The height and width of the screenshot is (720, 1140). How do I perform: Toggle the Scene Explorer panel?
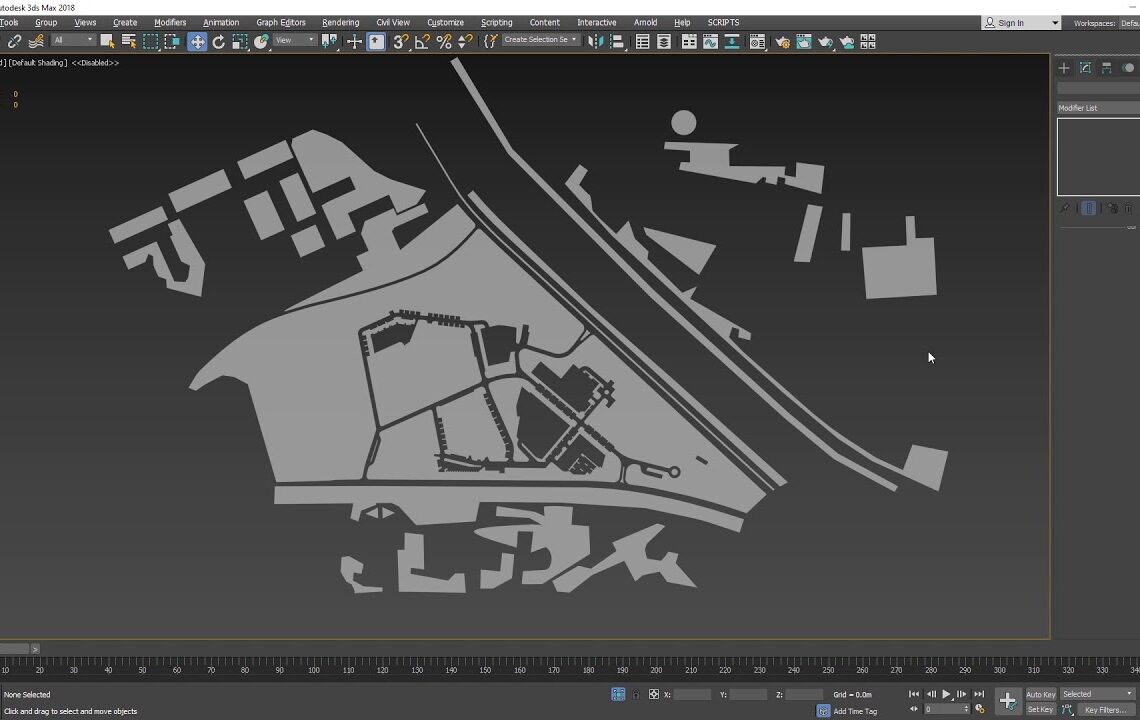point(642,41)
